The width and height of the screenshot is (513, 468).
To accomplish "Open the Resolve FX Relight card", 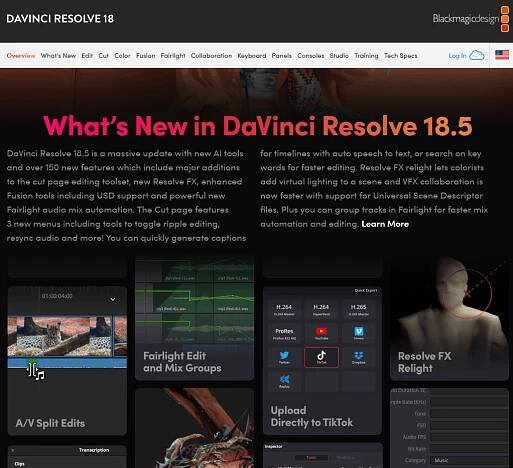I will (x=449, y=318).
